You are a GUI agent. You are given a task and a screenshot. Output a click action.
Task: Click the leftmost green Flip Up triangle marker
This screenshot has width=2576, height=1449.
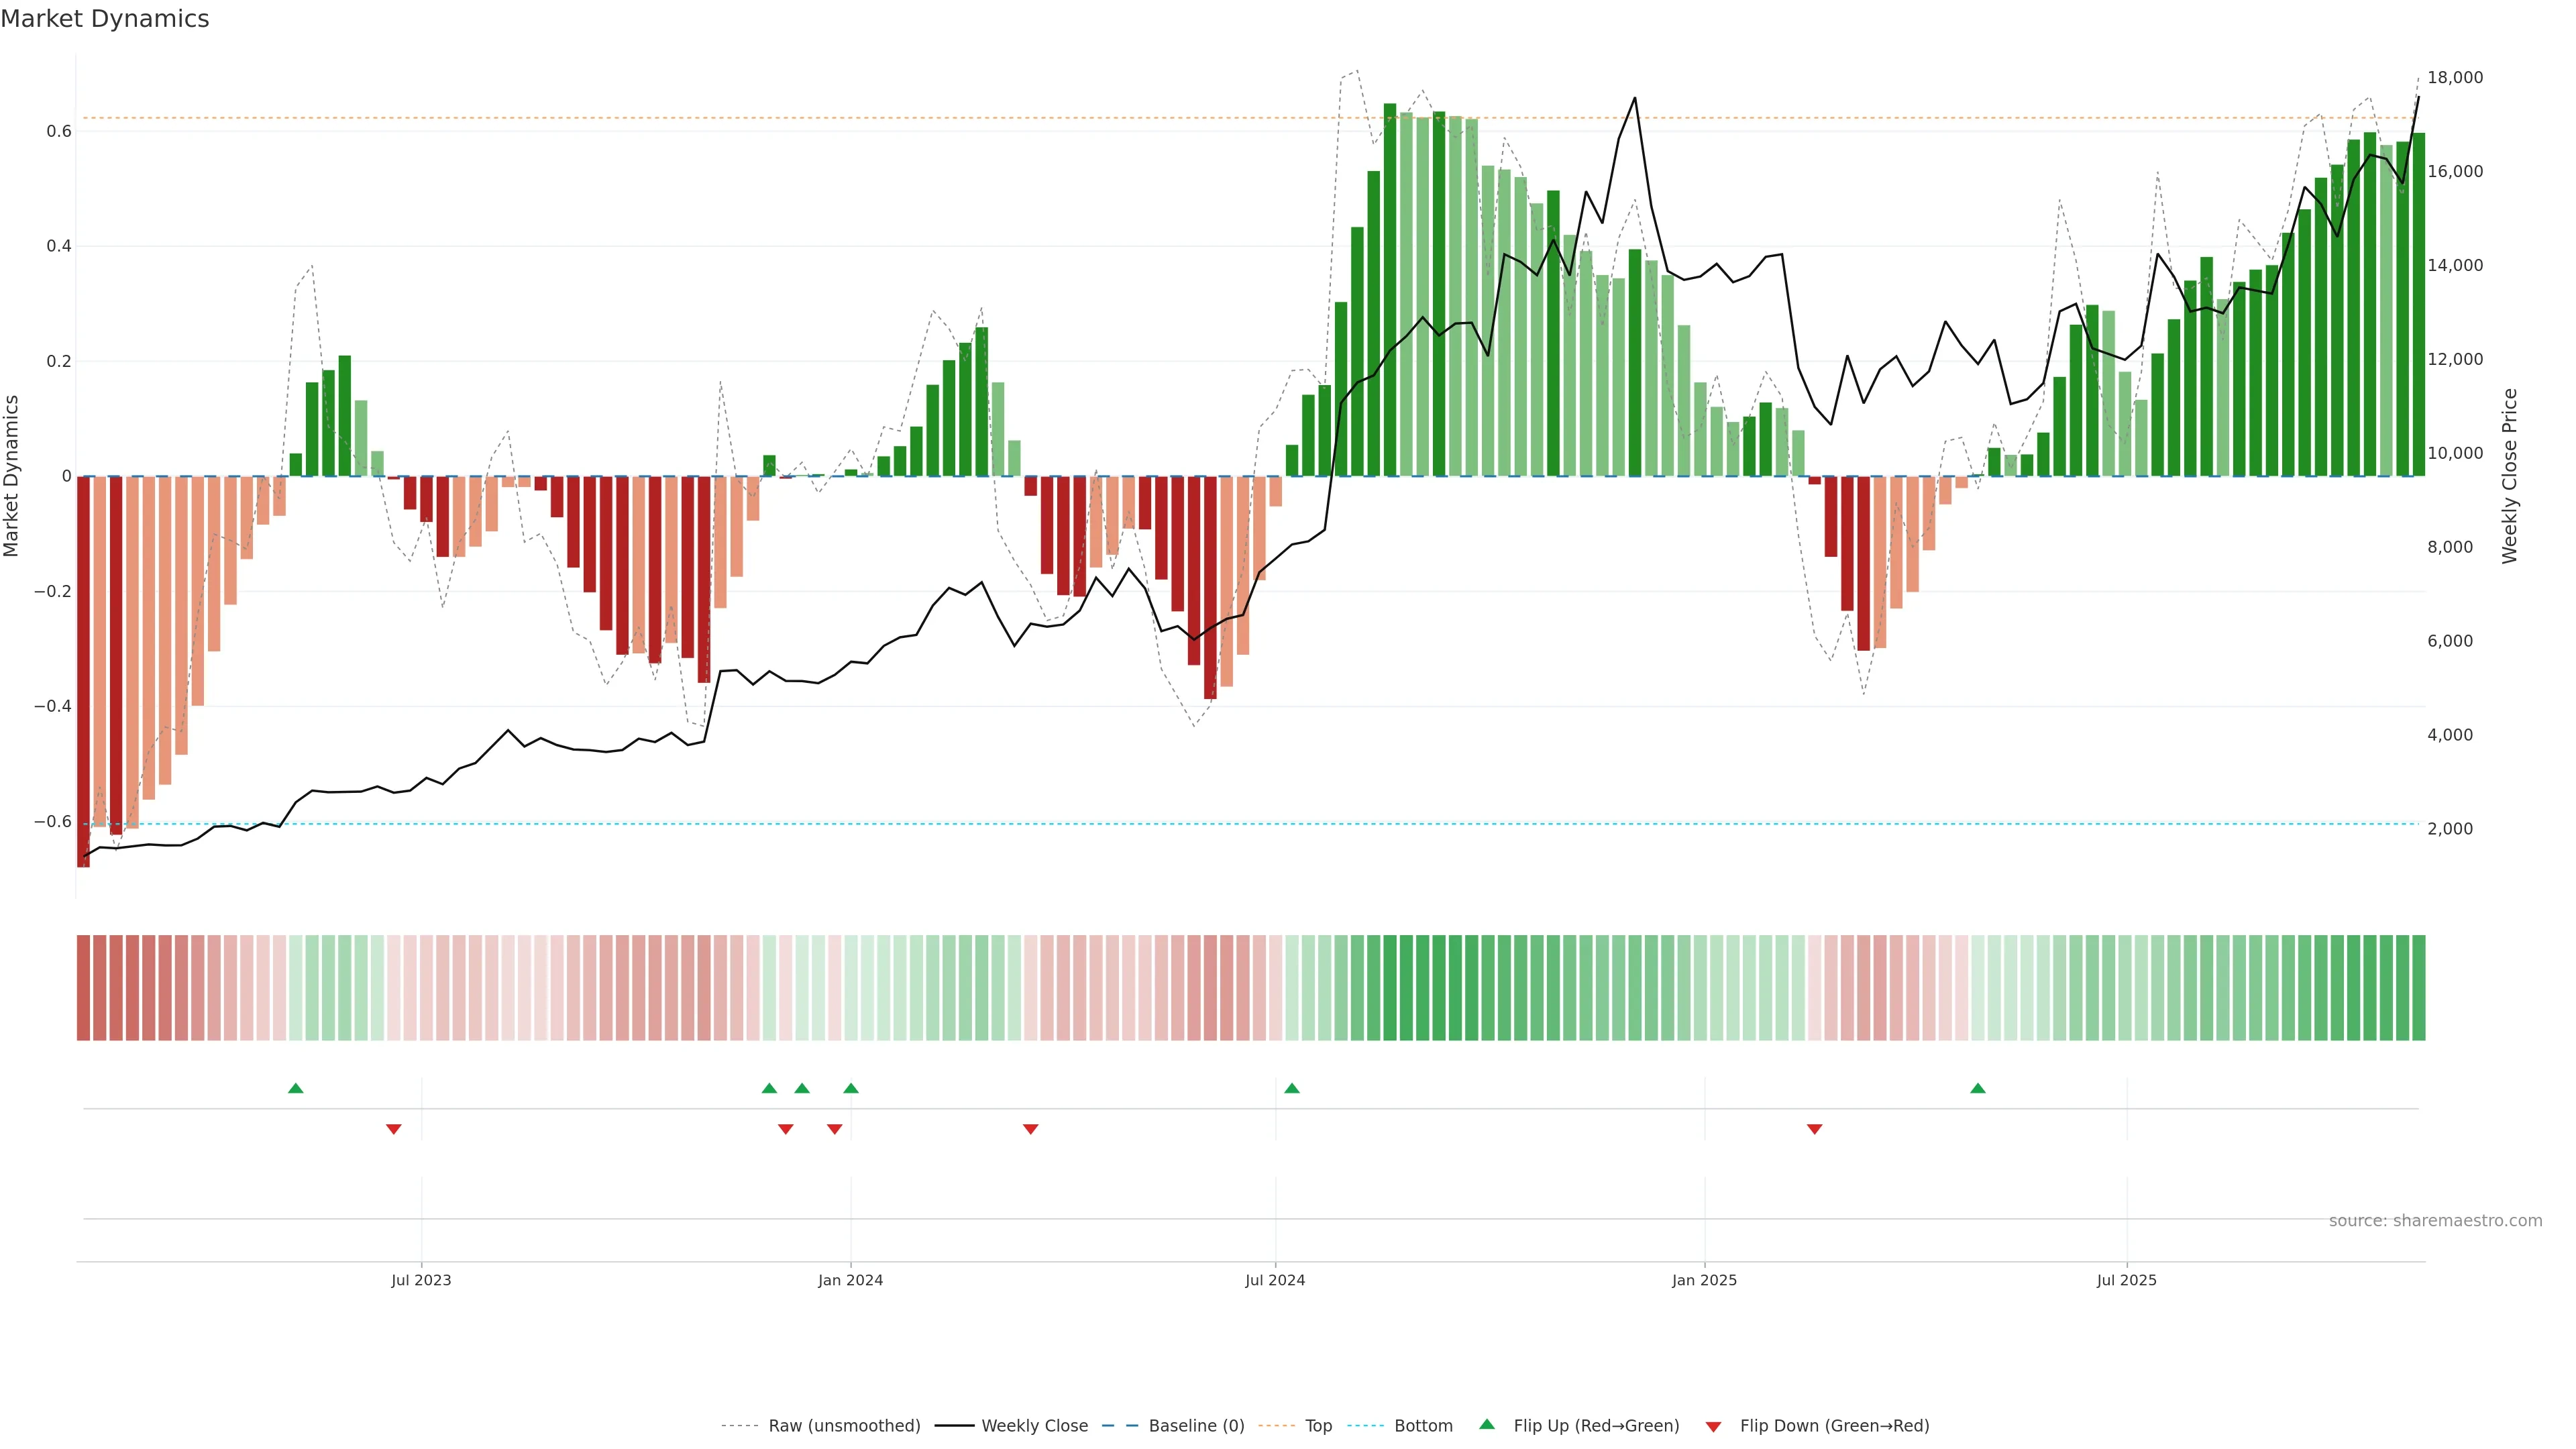pos(295,1088)
